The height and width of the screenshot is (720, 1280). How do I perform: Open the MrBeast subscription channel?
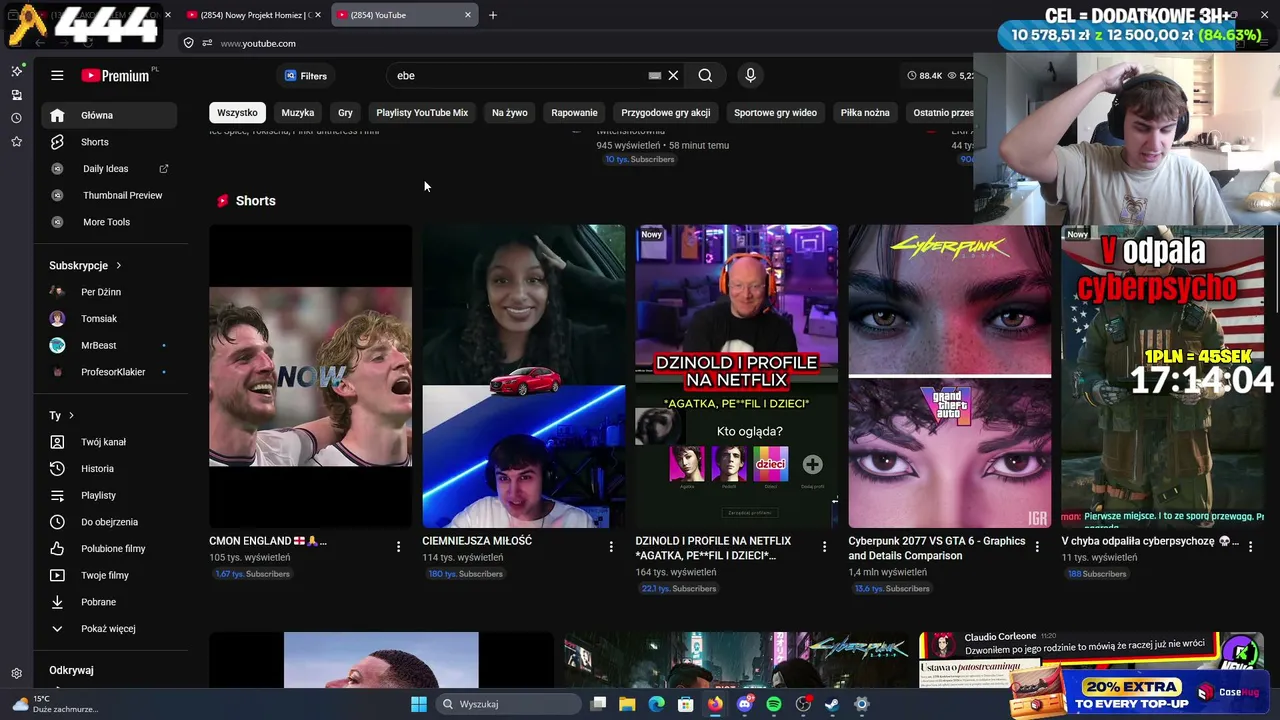tap(110, 345)
